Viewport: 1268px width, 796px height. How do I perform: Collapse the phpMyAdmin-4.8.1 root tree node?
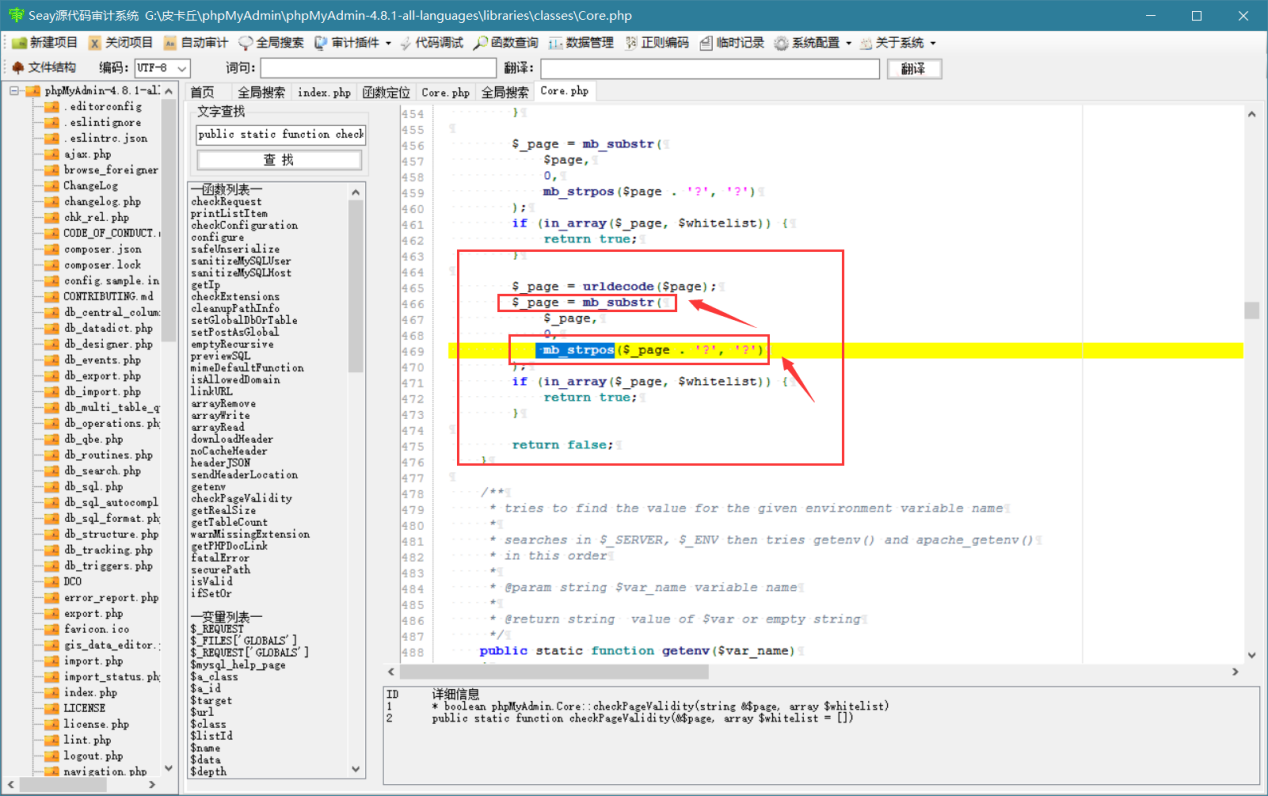coord(15,91)
